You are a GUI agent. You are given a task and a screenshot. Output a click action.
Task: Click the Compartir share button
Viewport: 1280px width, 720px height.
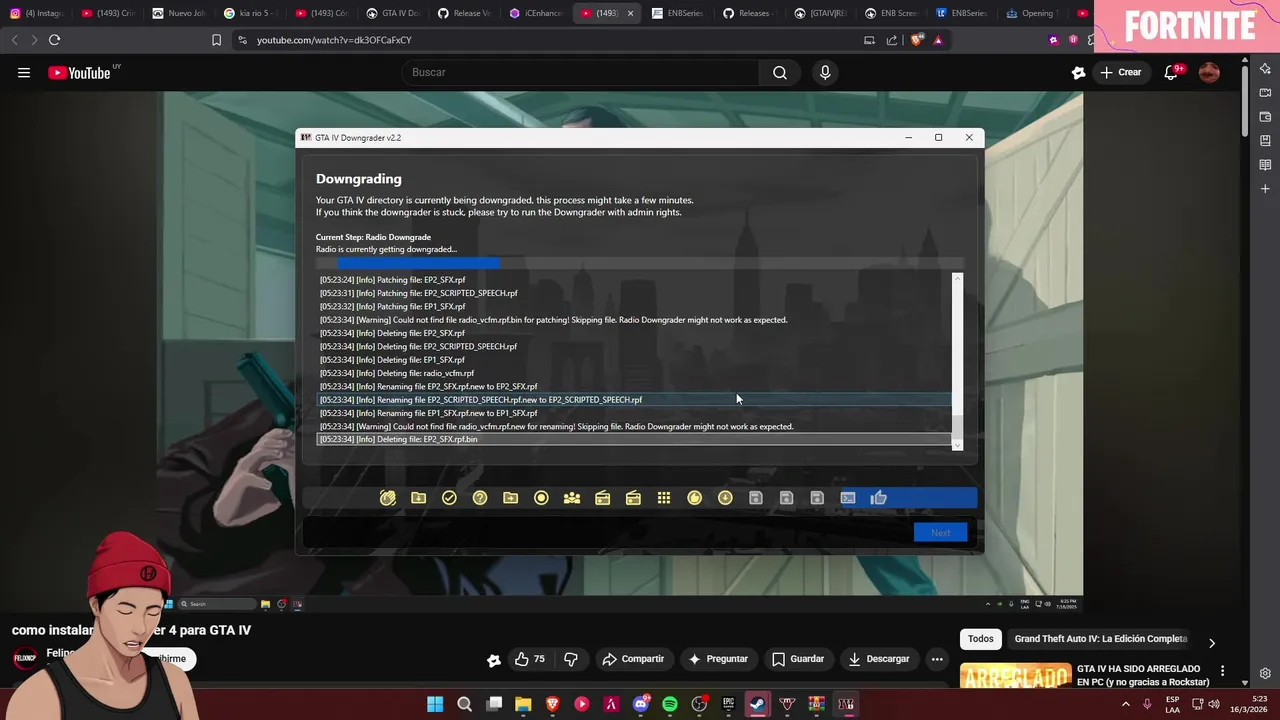click(633, 659)
